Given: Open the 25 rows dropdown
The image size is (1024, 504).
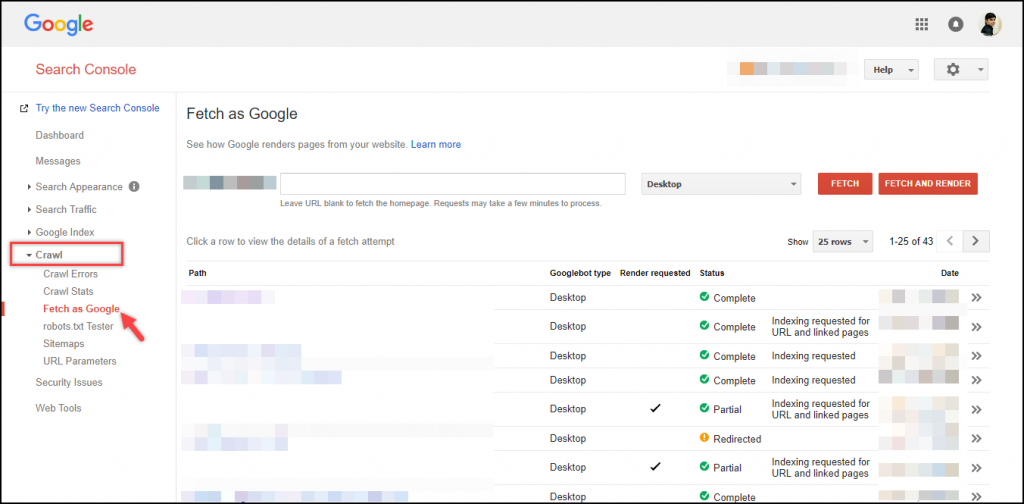Looking at the screenshot, I should (x=842, y=242).
